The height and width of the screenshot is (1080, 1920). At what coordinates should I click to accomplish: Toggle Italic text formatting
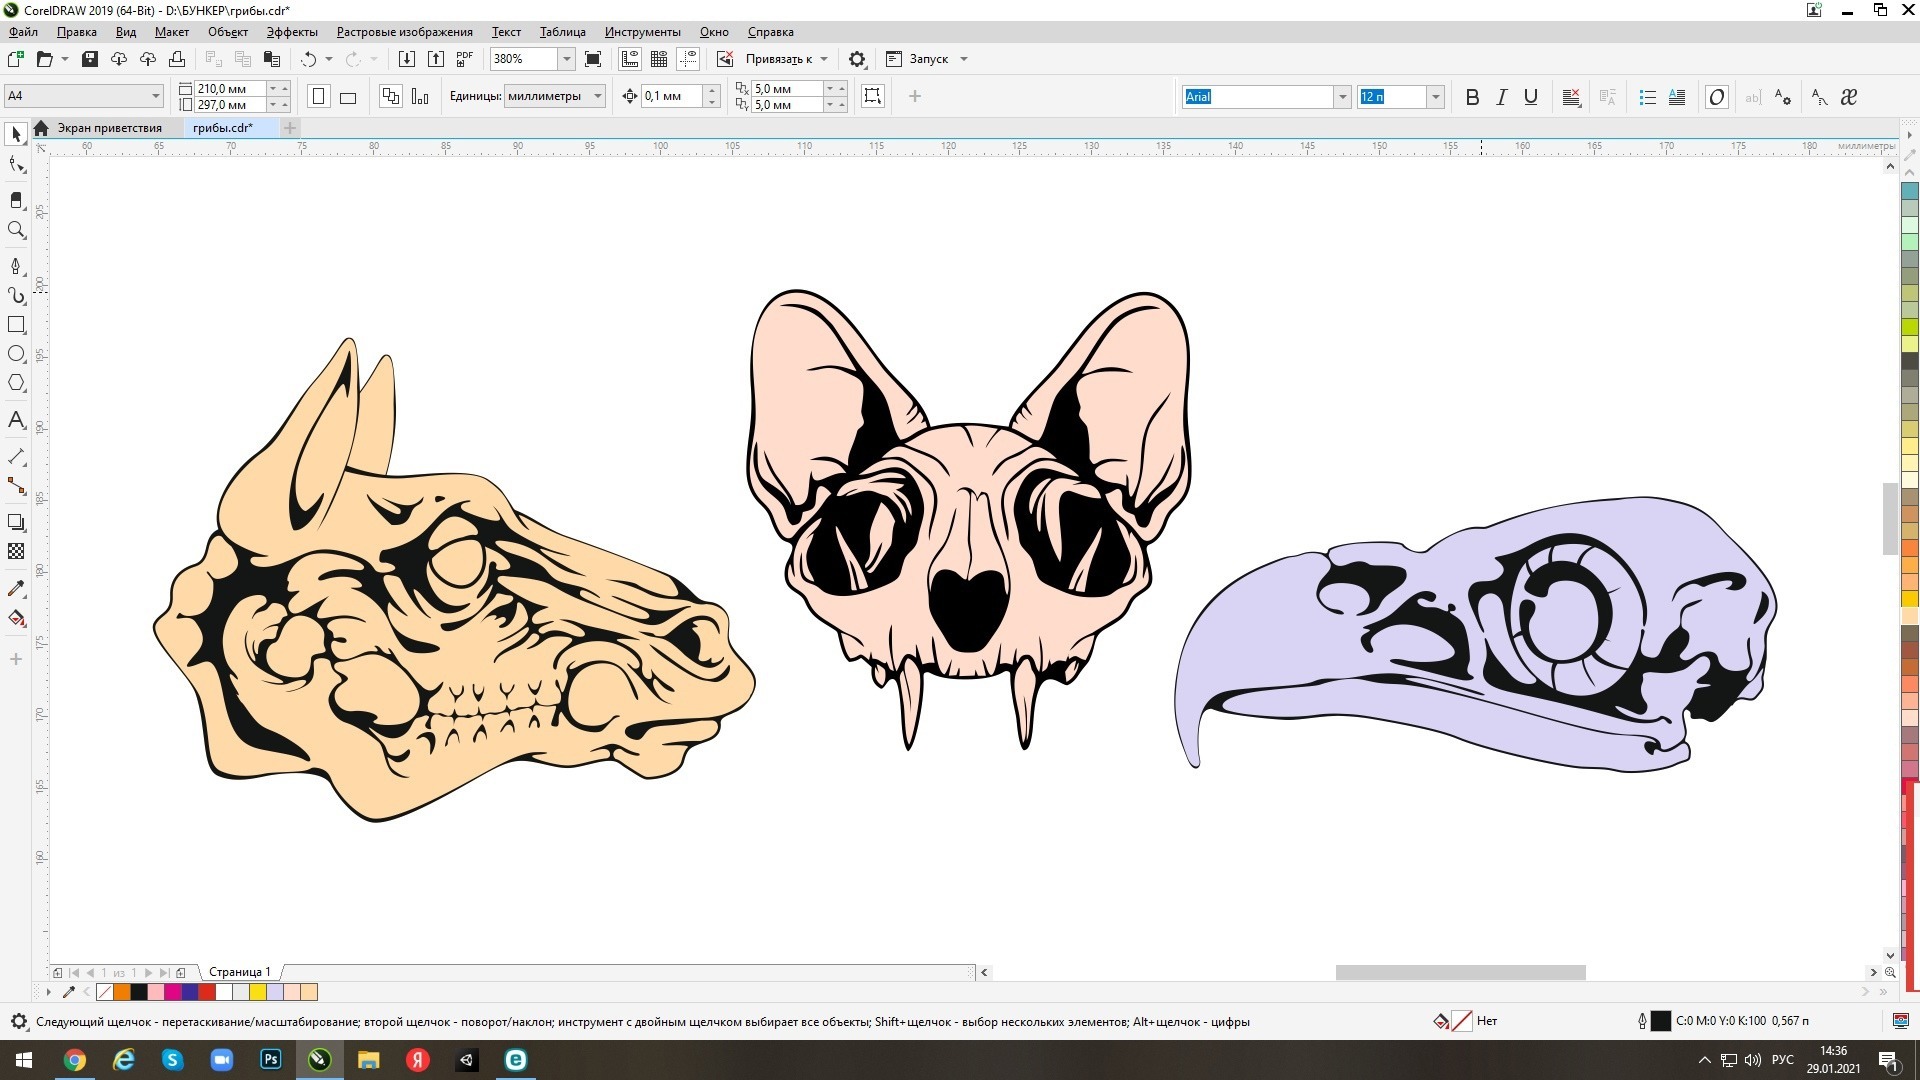pos(1501,97)
